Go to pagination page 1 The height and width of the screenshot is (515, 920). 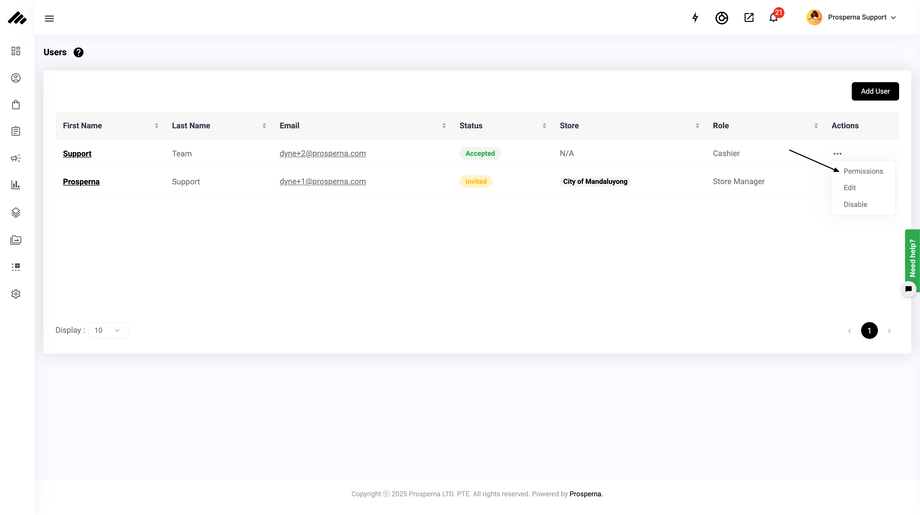[869, 331]
